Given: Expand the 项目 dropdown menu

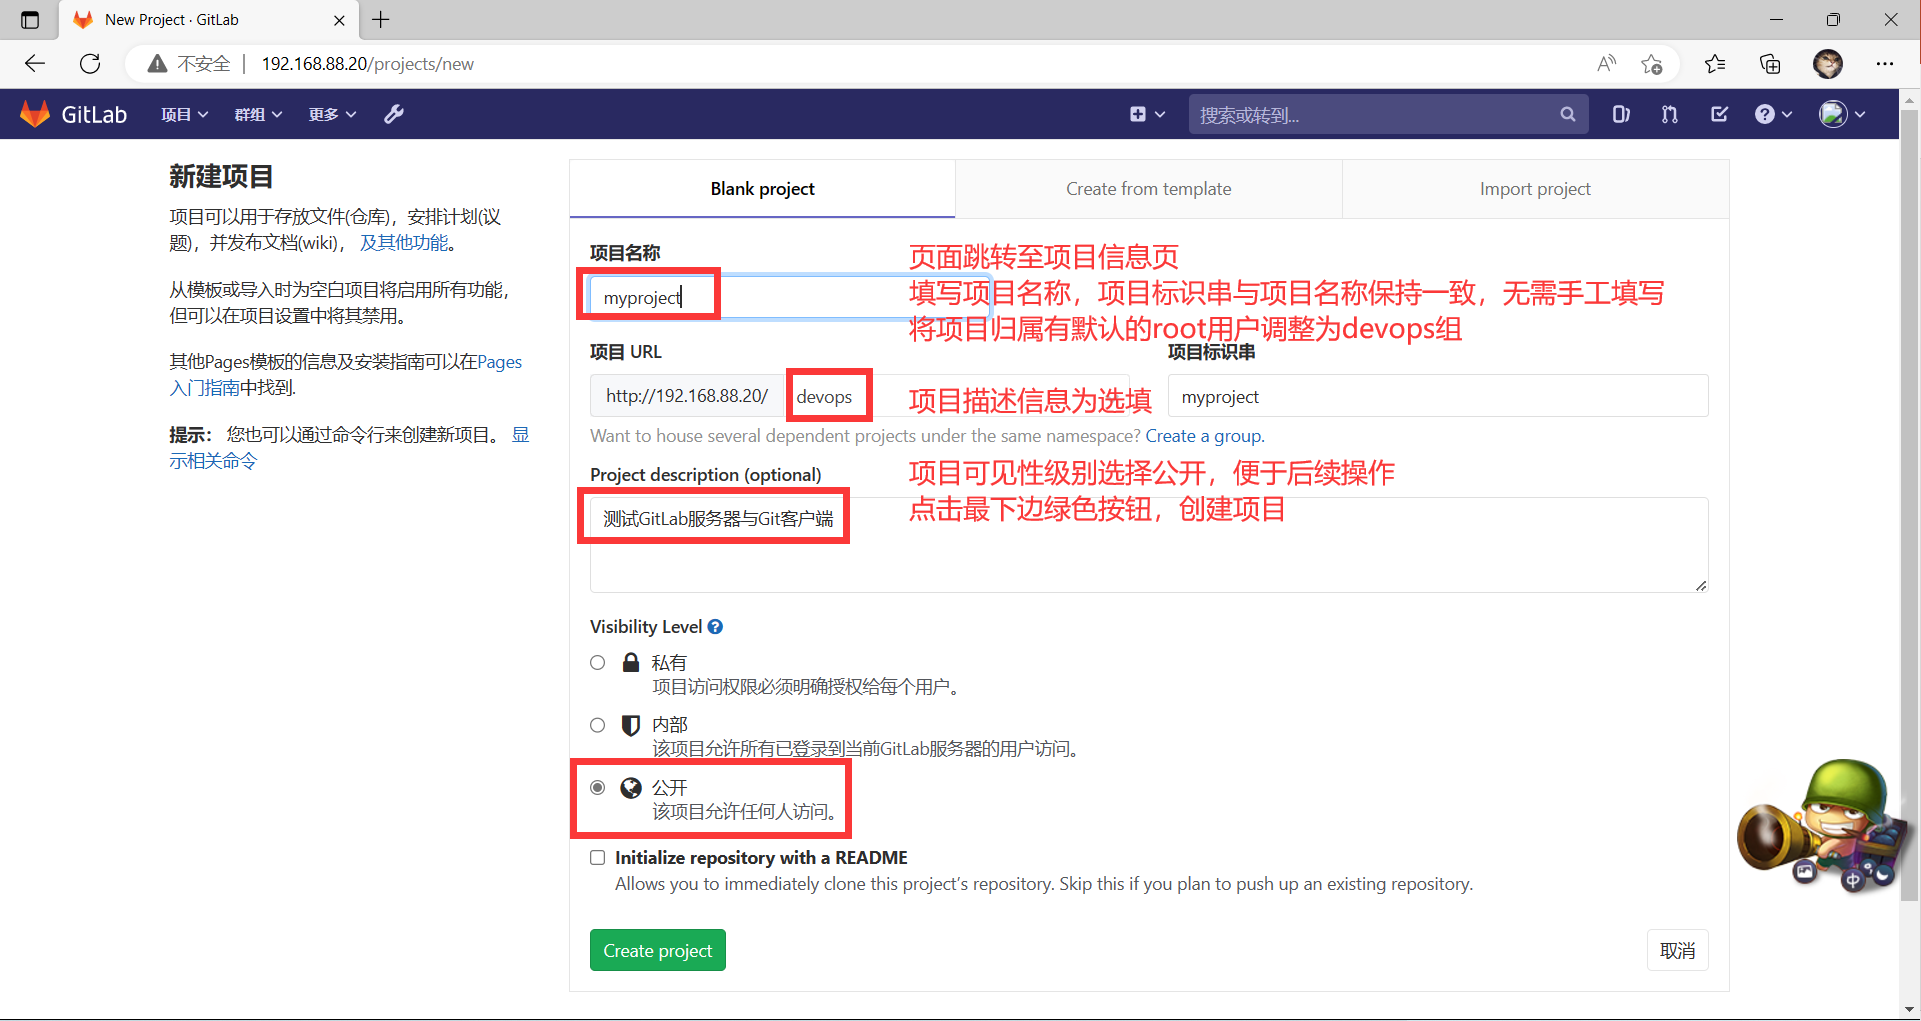Looking at the screenshot, I should pos(185,114).
